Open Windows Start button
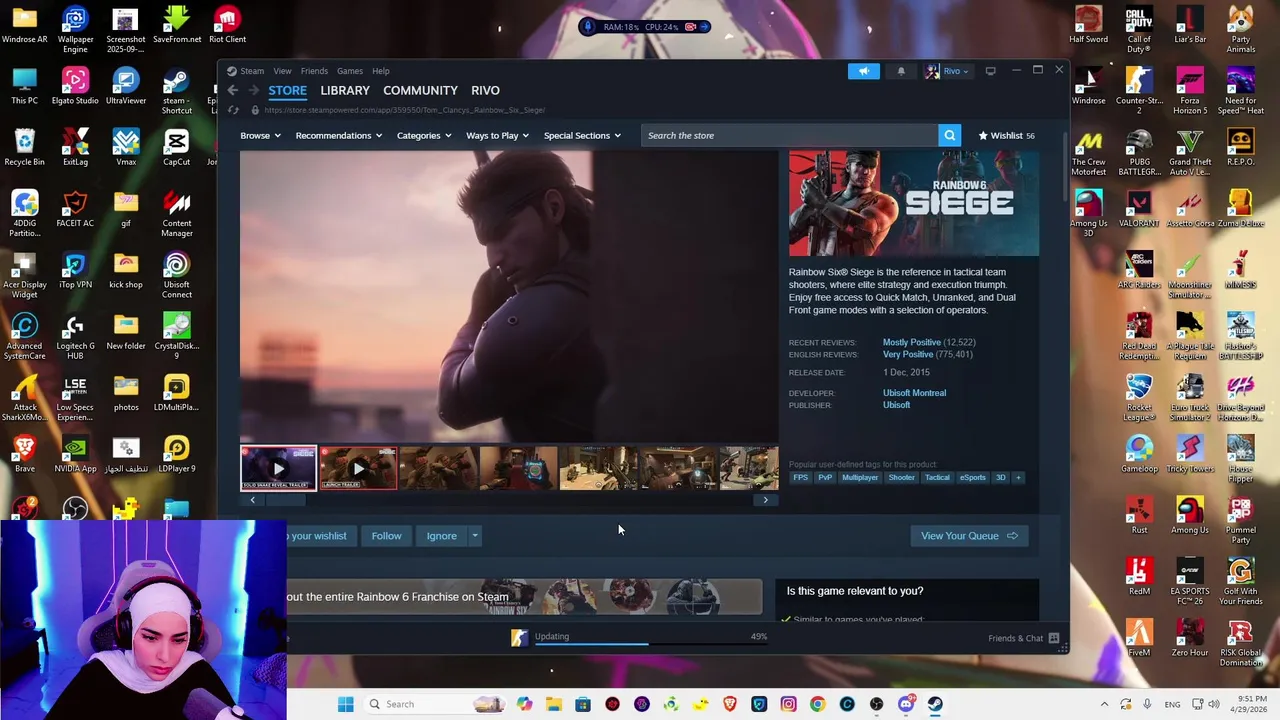The width and height of the screenshot is (1280, 720). [345, 704]
